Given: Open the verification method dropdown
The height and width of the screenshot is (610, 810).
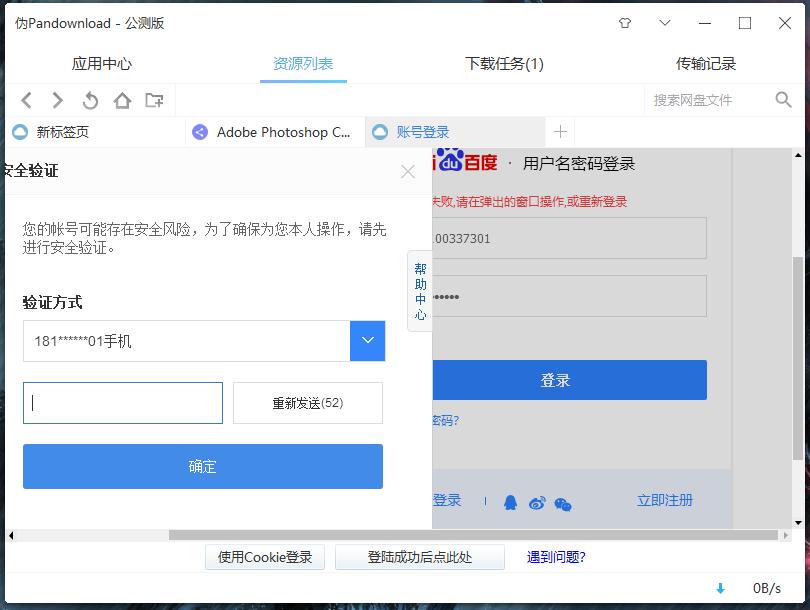Looking at the screenshot, I should click(x=368, y=341).
